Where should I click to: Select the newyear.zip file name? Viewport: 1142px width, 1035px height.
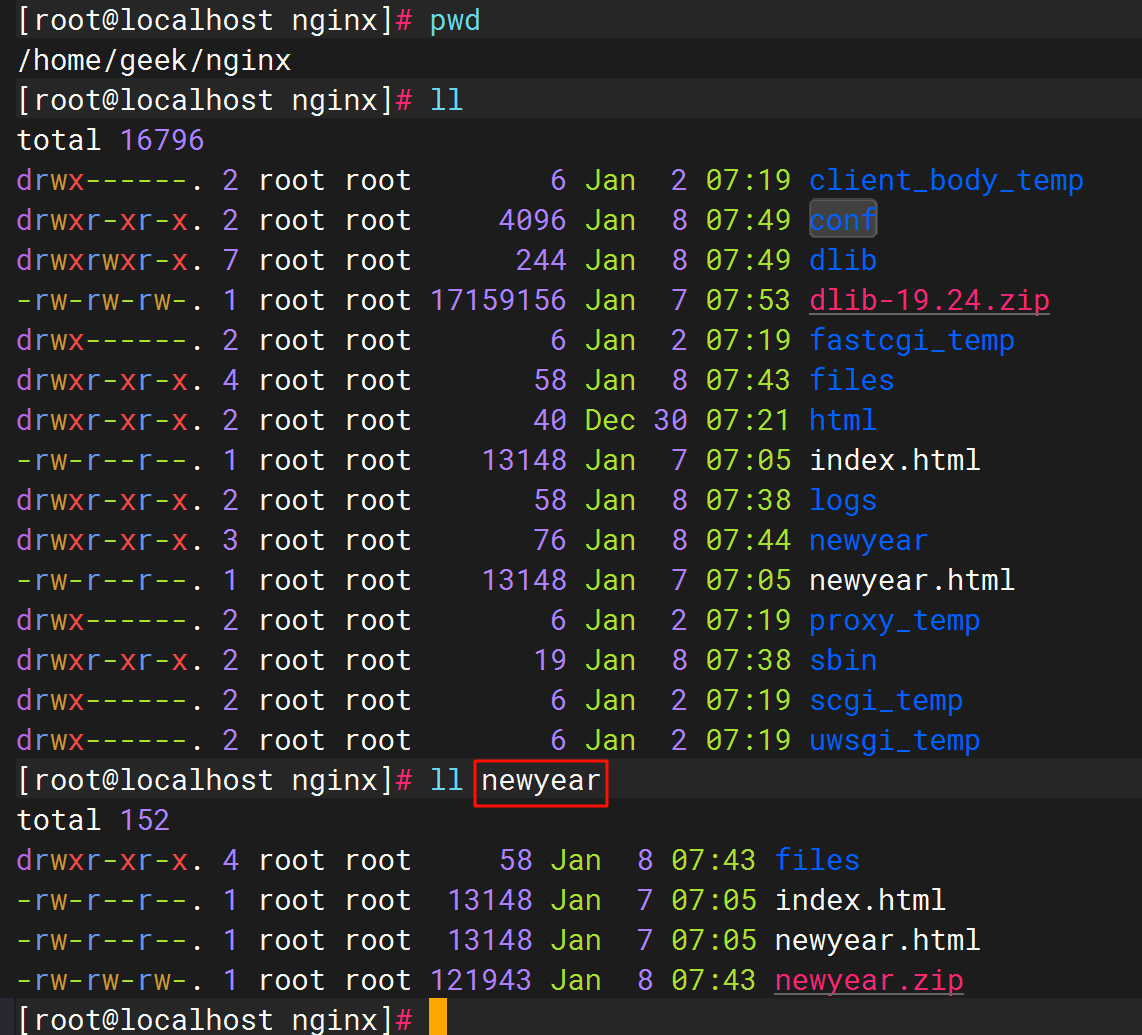point(869,980)
